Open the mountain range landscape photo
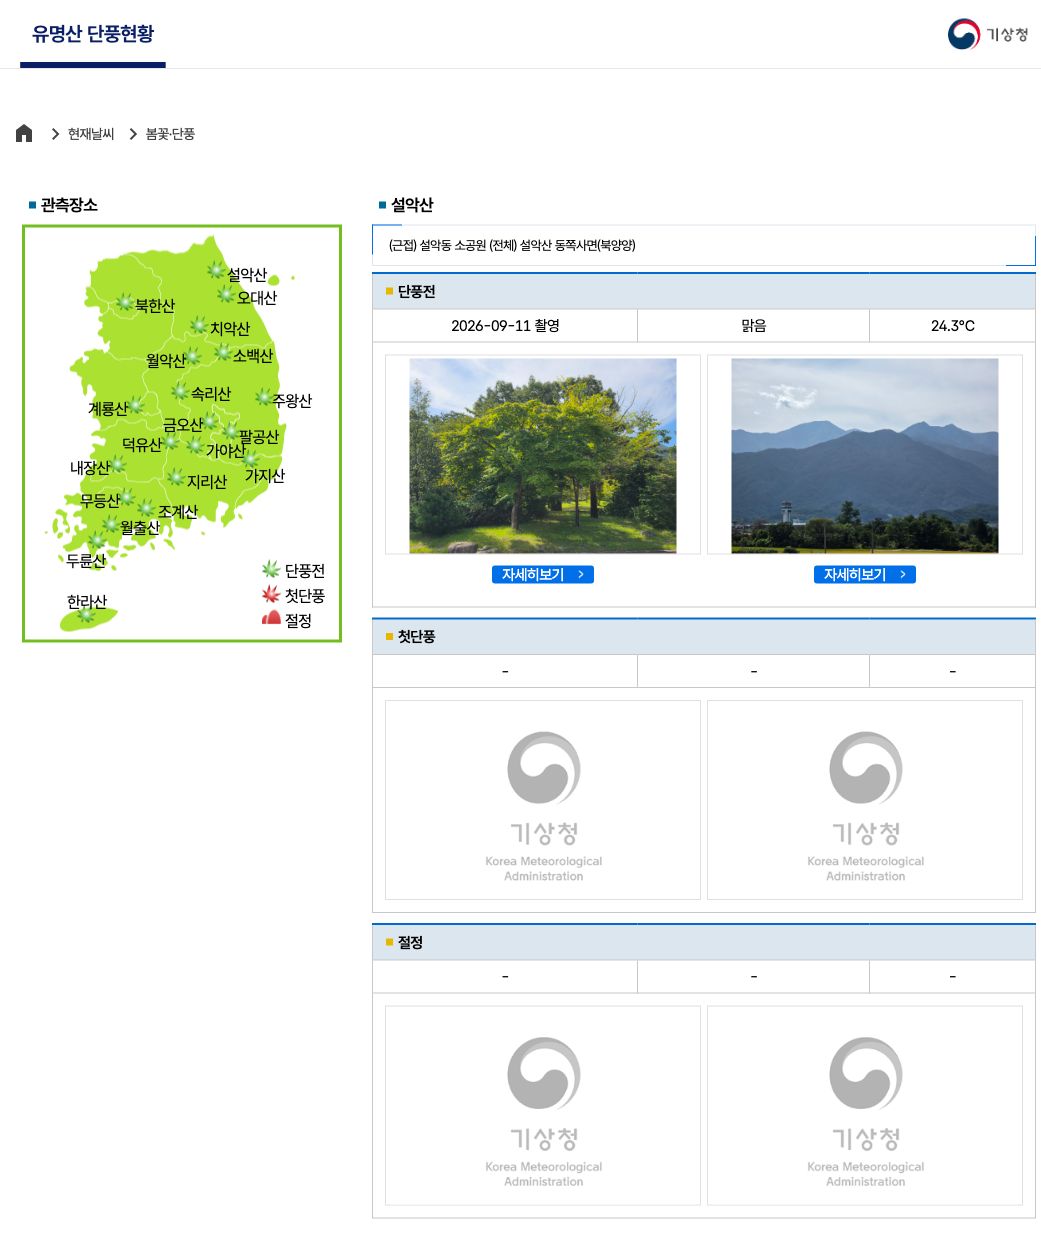The image size is (1041, 1238). click(865, 456)
